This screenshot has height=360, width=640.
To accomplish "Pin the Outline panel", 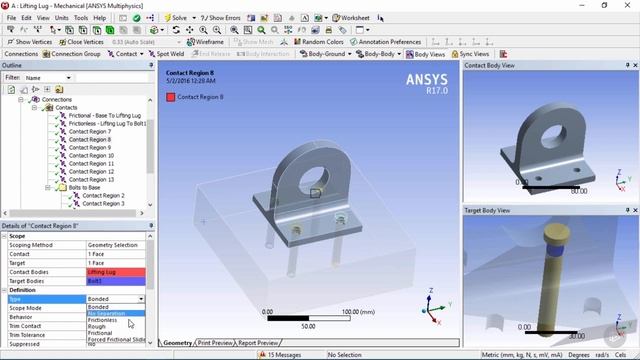I will [x=151, y=65].
